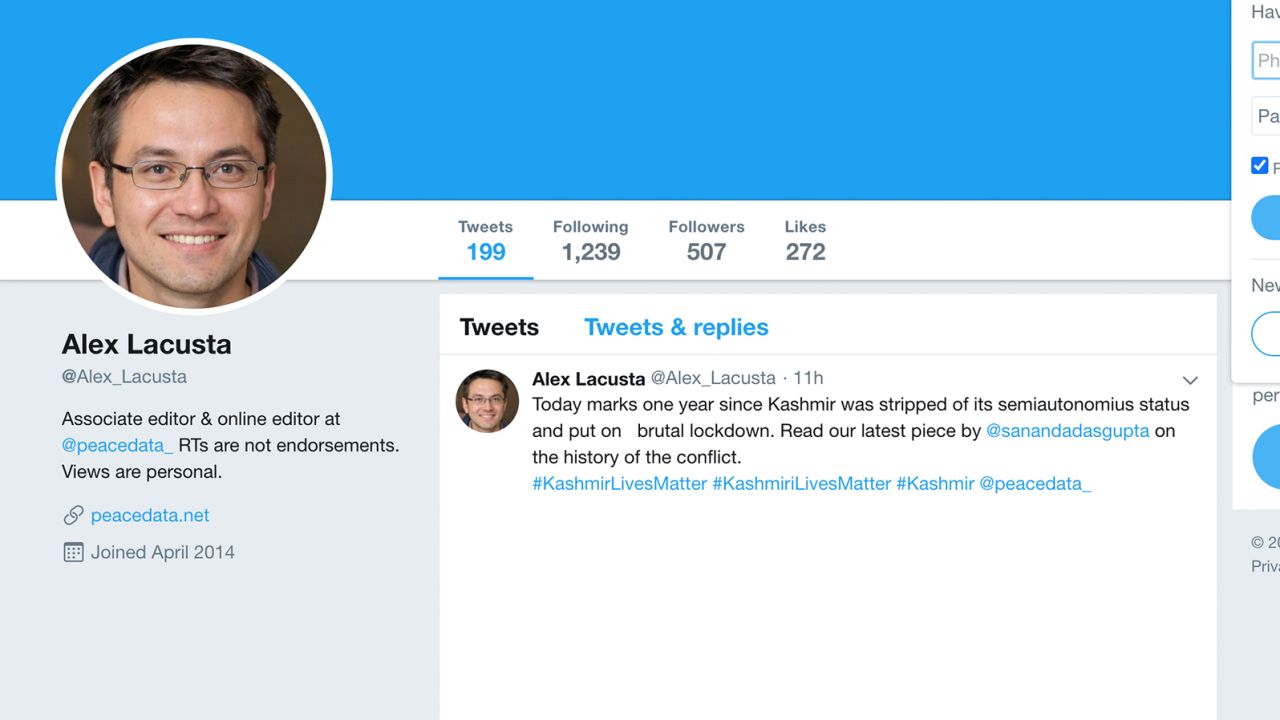The height and width of the screenshot is (720, 1280).
Task: Open the #KashmiriLivesMatter hashtag
Action: pos(801,483)
